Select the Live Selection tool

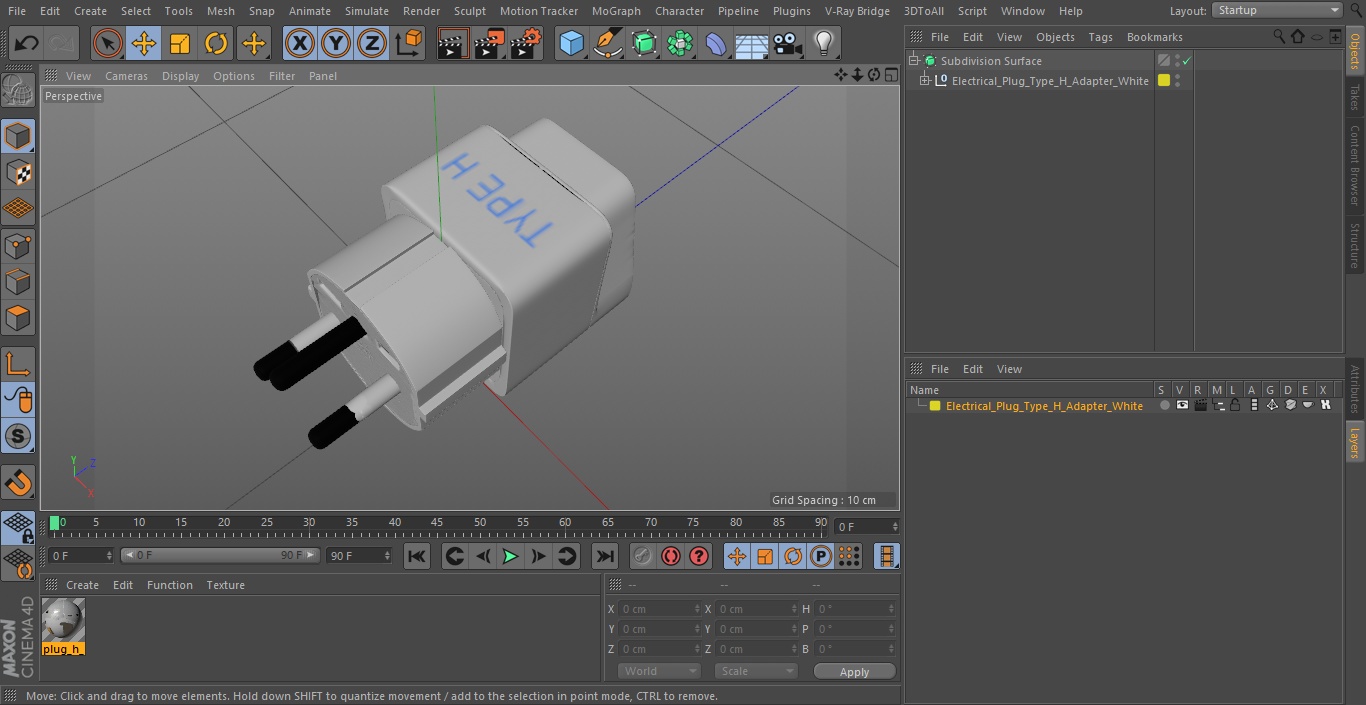coord(108,44)
